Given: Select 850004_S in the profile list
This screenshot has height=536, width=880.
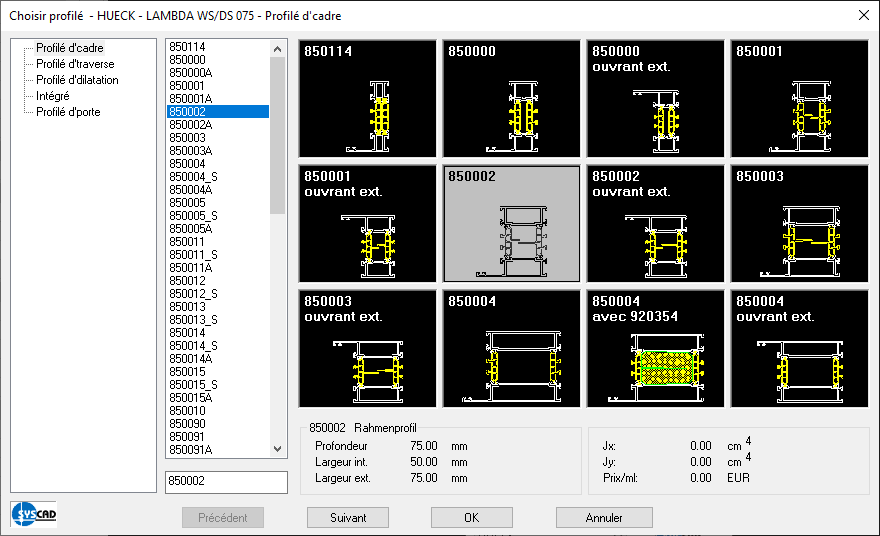Looking at the screenshot, I should tap(218, 177).
